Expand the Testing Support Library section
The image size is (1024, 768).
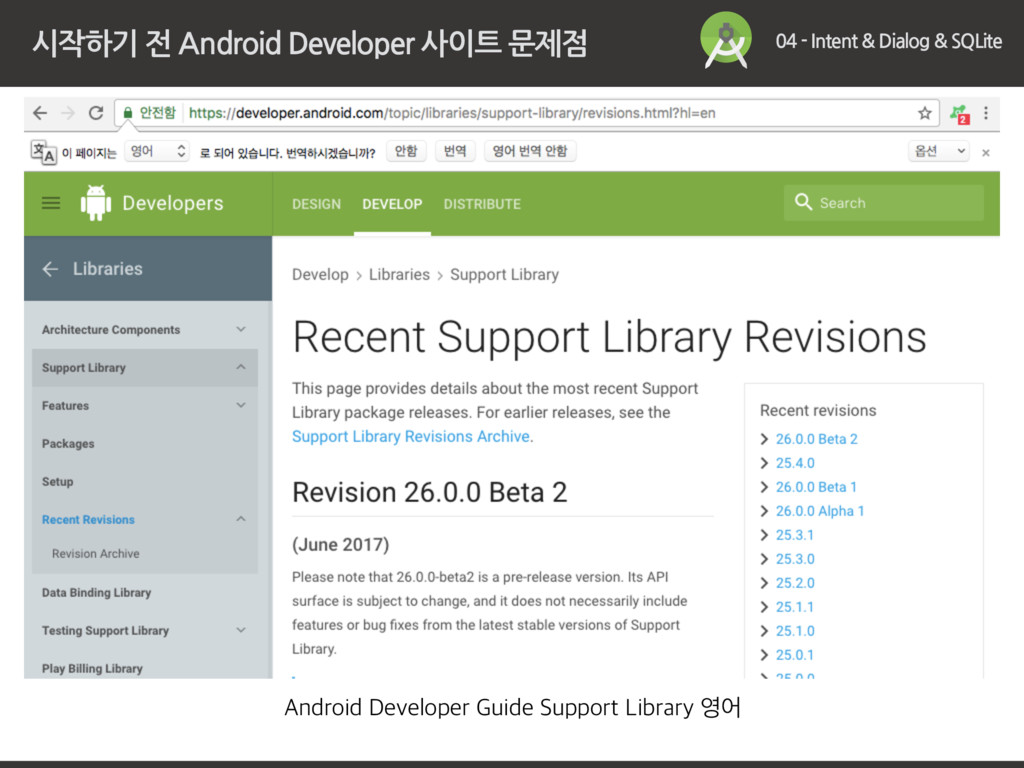(241, 630)
